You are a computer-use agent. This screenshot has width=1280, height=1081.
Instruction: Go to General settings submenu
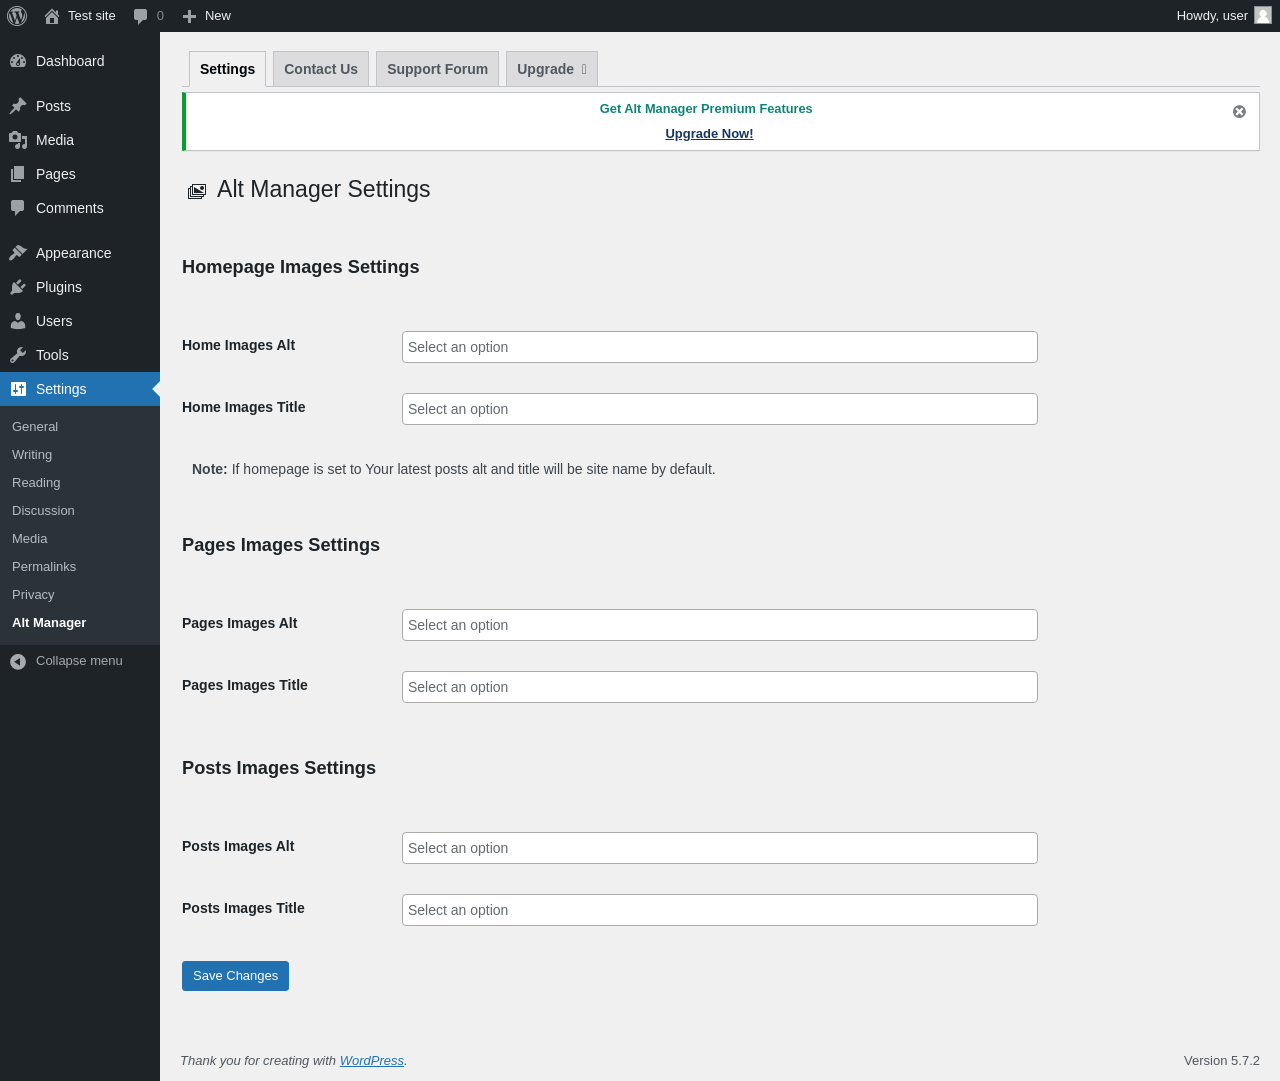(x=35, y=426)
